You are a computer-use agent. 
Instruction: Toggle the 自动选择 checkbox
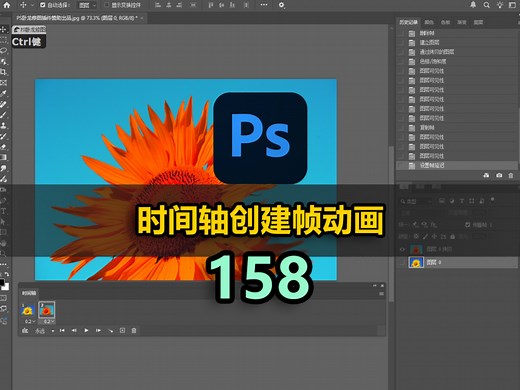[x=42, y=5]
